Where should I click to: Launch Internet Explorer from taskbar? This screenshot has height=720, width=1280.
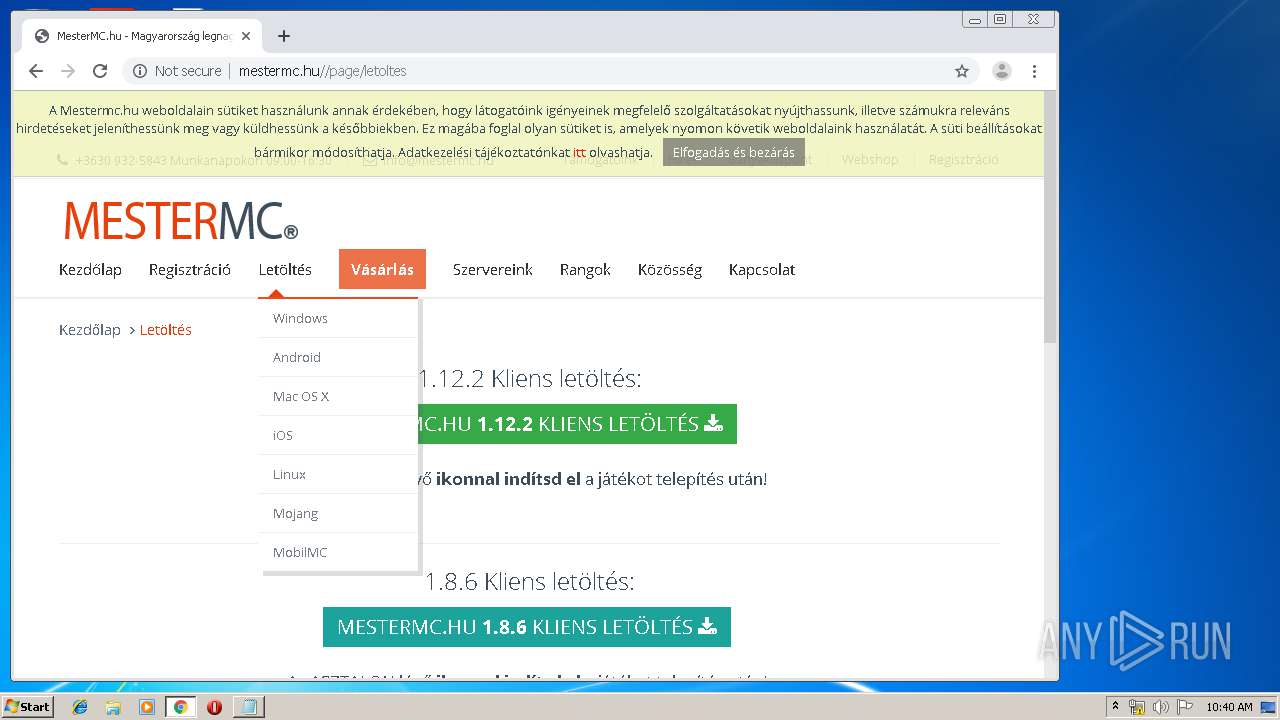coord(80,707)
